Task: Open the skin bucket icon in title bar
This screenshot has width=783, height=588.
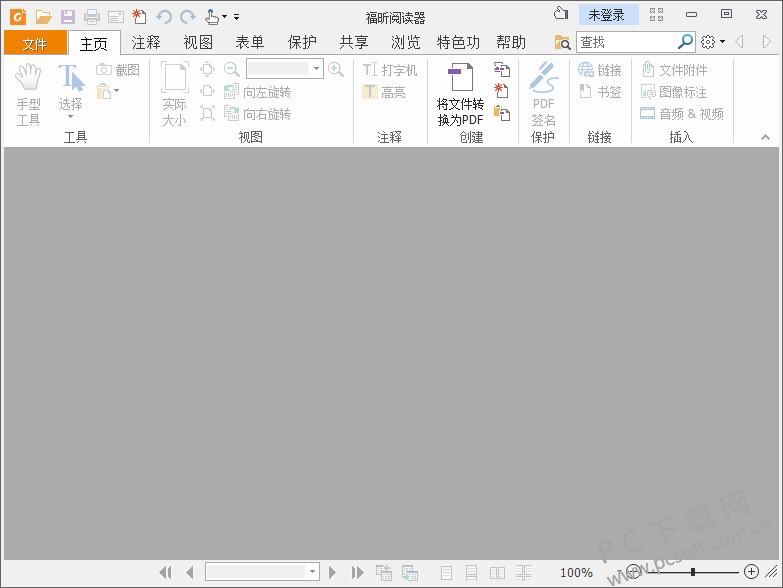Action: (561, 13)
